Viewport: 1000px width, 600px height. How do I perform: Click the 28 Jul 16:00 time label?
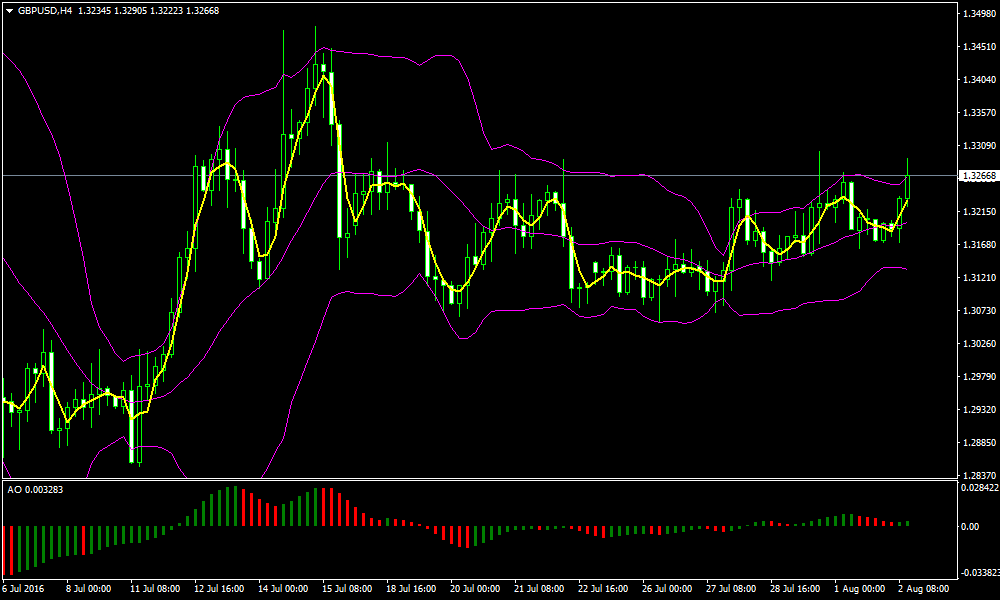[x=795, y=589]
